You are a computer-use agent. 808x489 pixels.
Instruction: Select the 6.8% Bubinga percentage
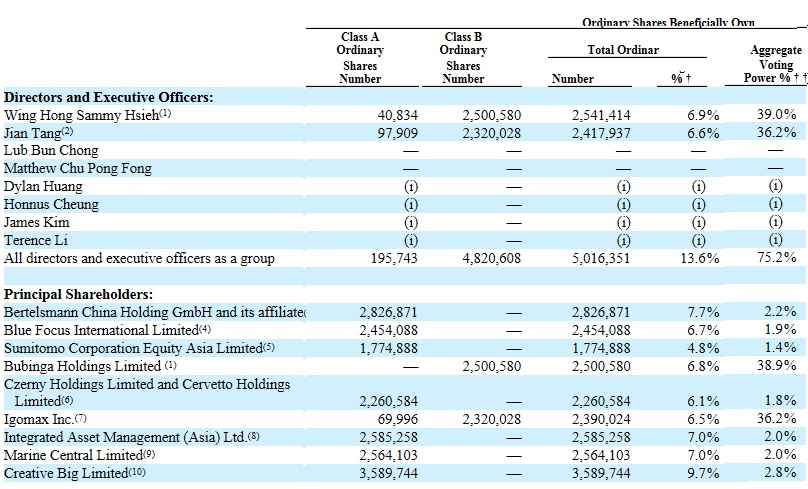[x=703, y=367]
